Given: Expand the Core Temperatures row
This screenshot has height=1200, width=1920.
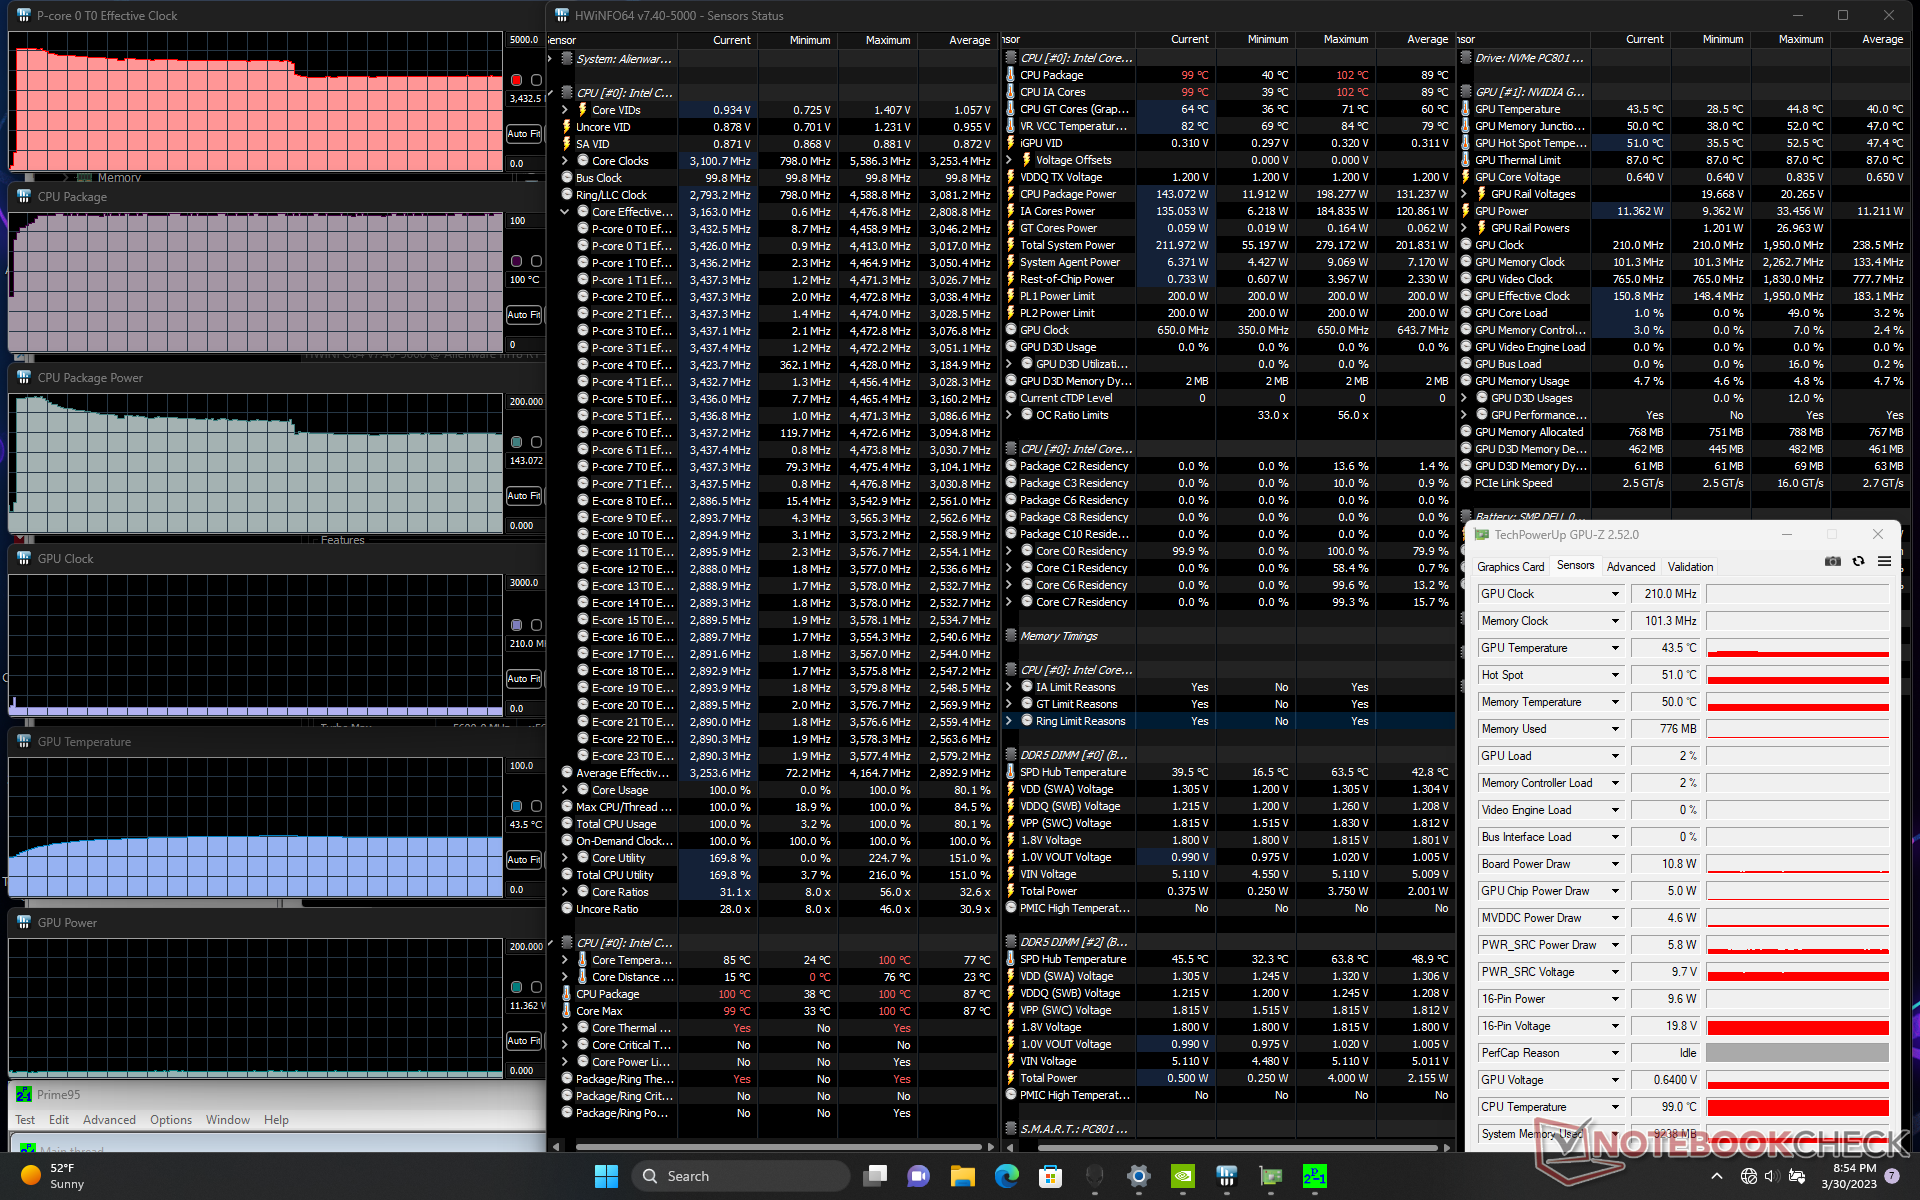Looking at the screenshot, I should [x=565, y=960].
